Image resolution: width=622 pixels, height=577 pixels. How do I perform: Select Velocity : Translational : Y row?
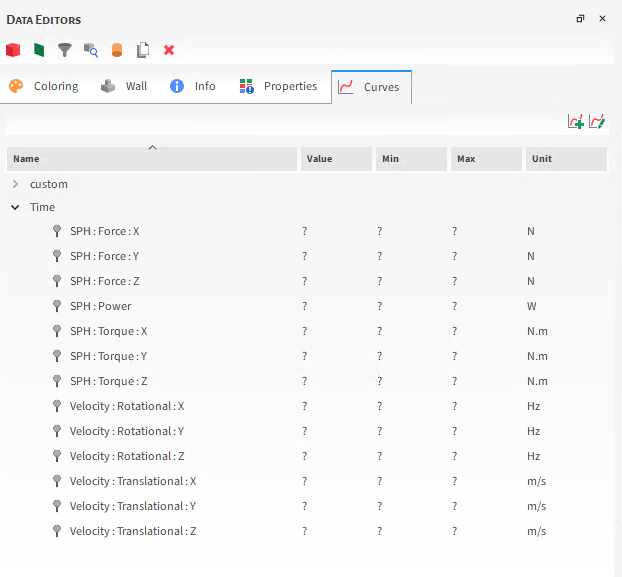pos(307,506)
